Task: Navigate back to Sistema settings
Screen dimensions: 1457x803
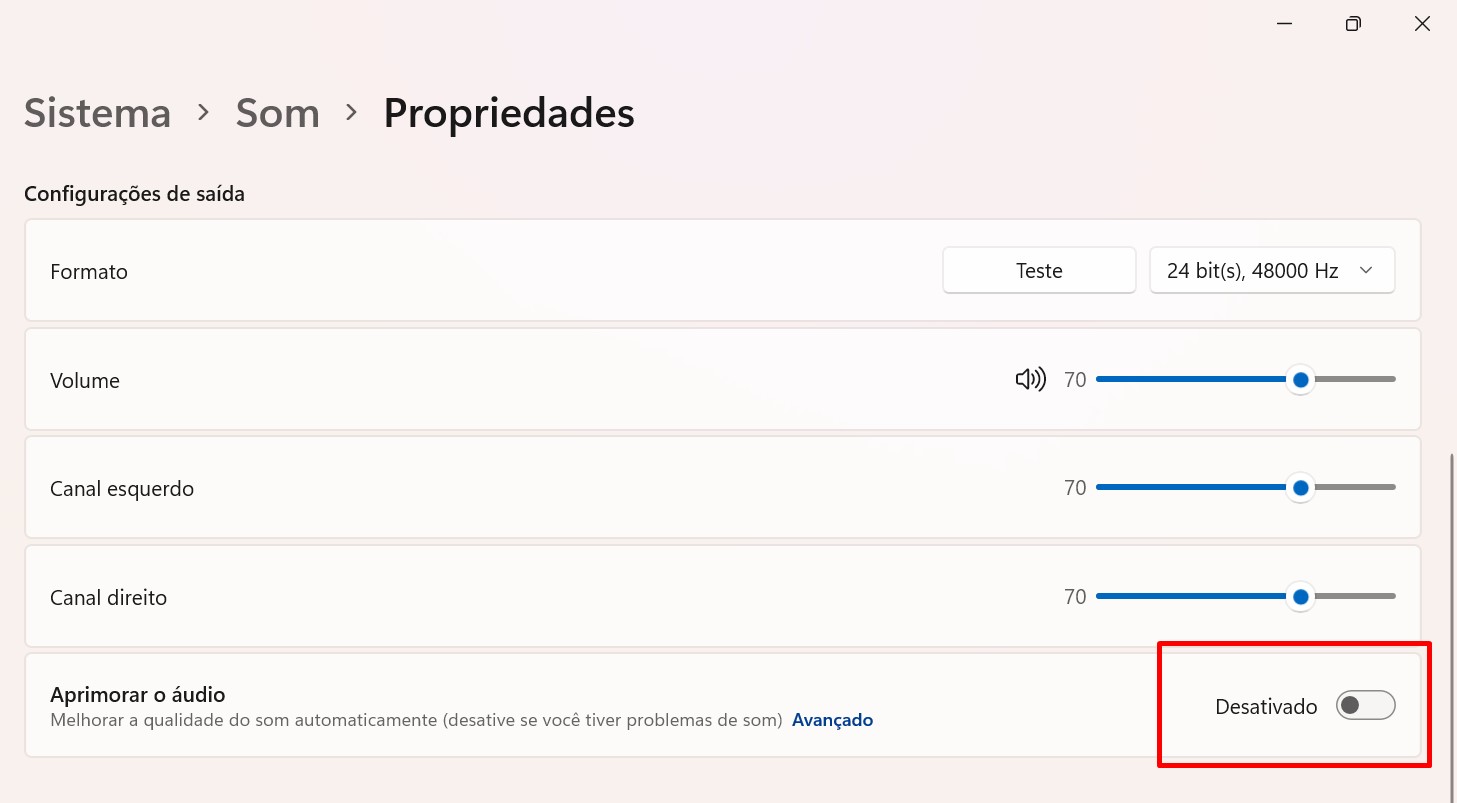Action: [96, 113]
